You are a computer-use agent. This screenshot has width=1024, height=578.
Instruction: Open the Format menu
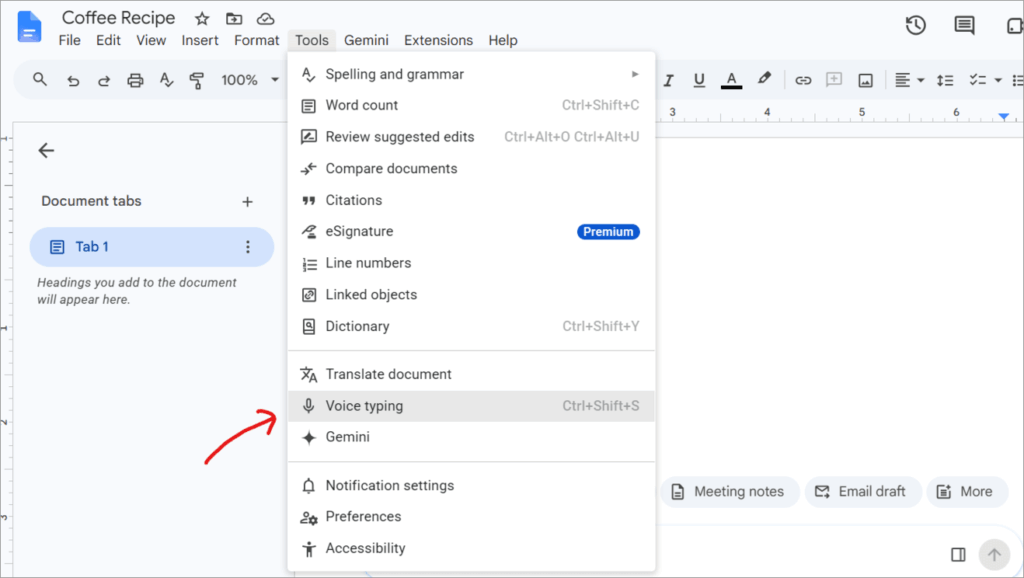(257, 40)
